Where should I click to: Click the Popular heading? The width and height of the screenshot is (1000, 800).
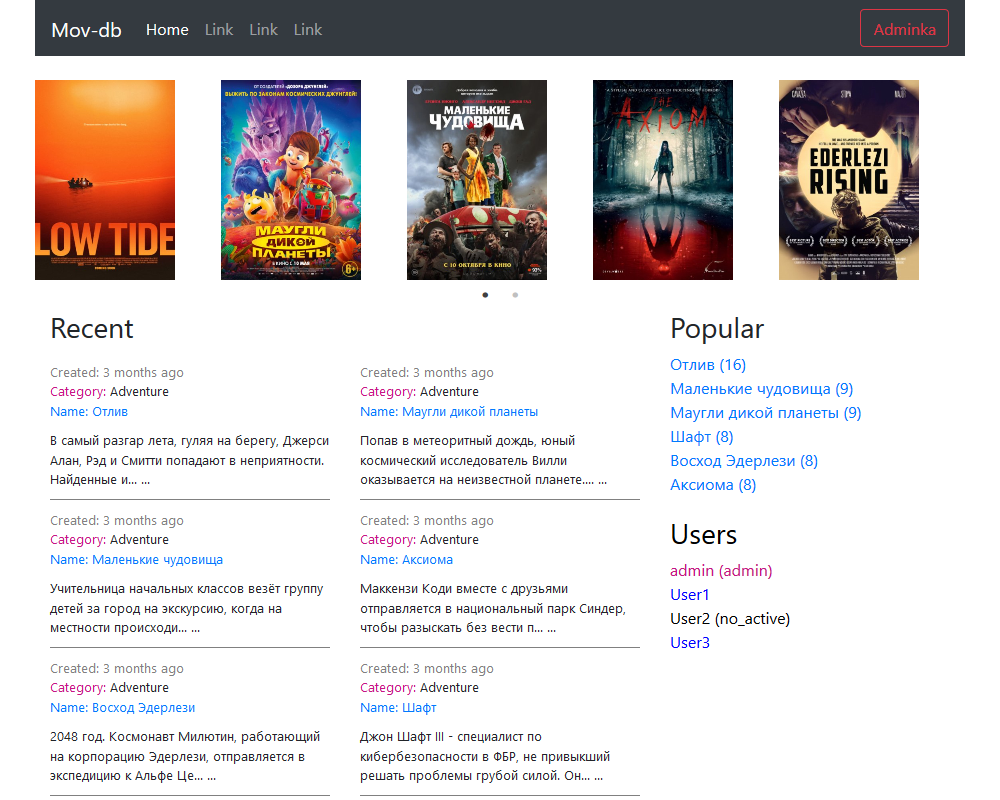pos(717,329)
